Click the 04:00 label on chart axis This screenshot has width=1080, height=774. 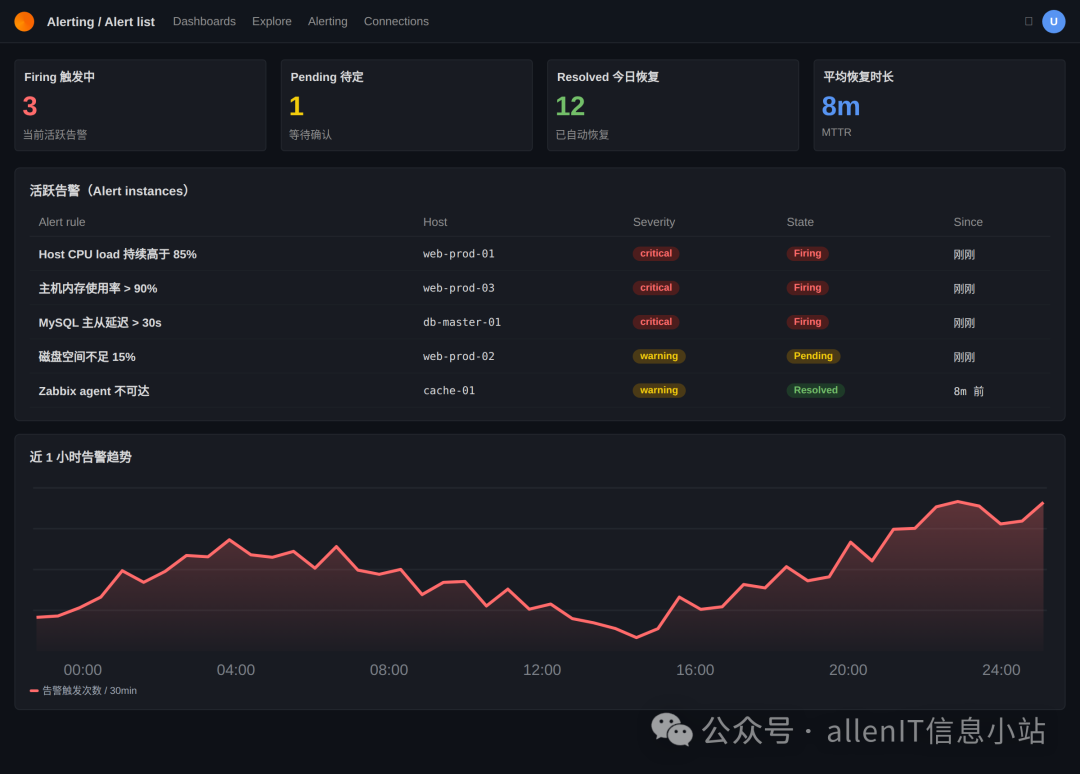(x=236, y=669)
